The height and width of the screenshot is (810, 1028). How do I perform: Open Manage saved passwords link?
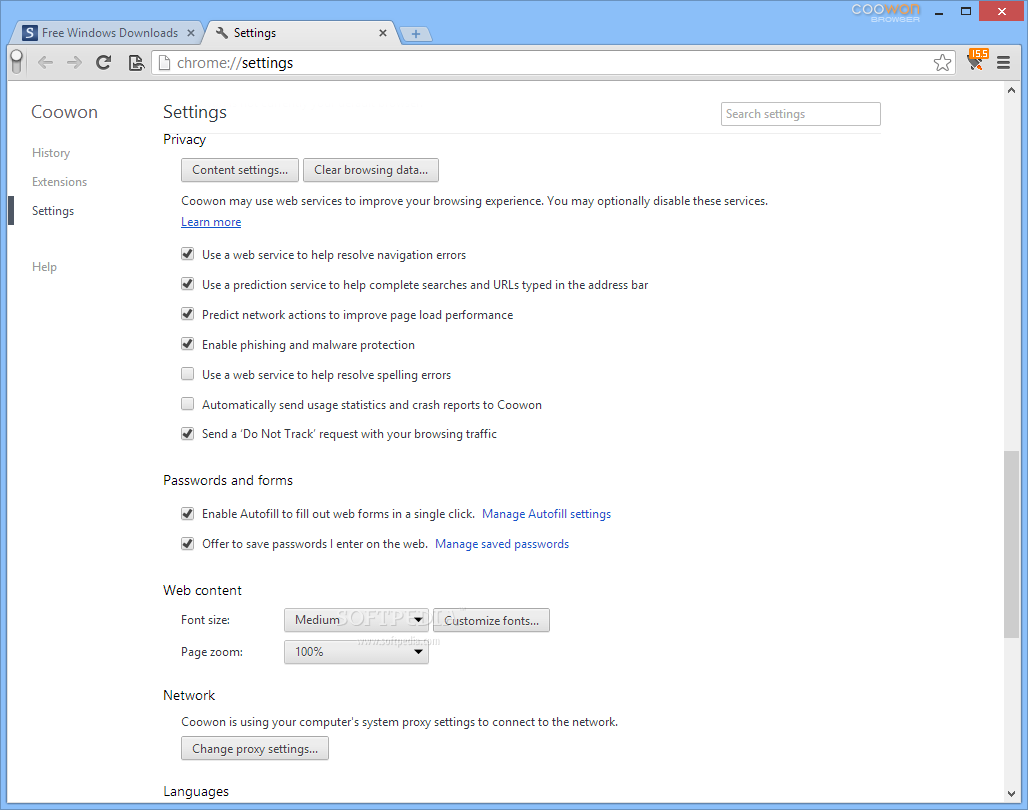tap(502, 544)
